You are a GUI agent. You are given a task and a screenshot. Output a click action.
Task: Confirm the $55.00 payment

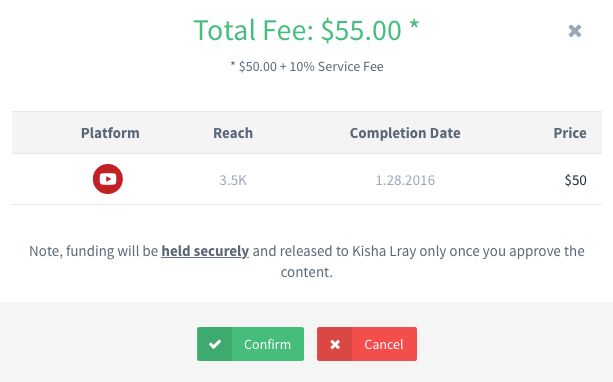coord(250,344)
